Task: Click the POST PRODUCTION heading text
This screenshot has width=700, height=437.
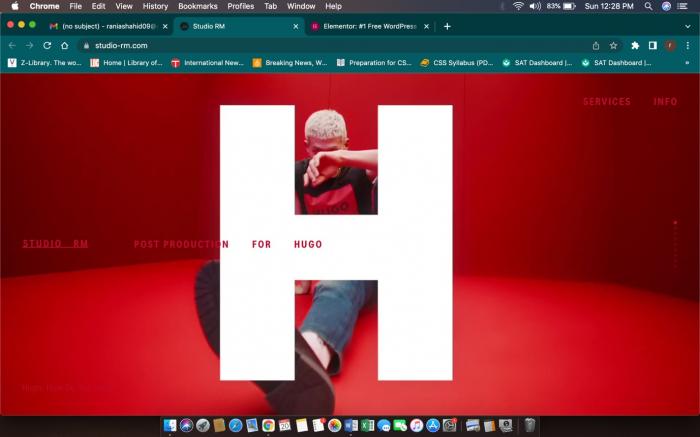Action: [x=181, y=244]
